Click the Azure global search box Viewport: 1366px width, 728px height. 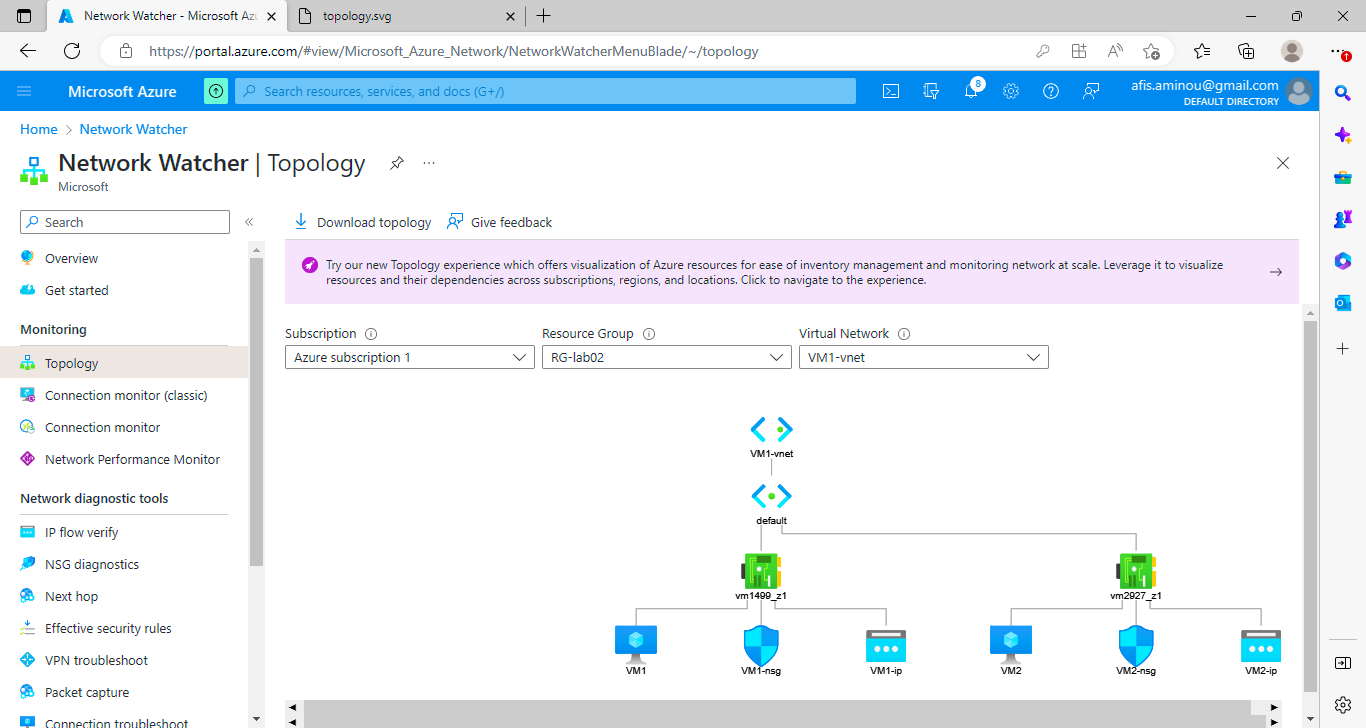545,91
